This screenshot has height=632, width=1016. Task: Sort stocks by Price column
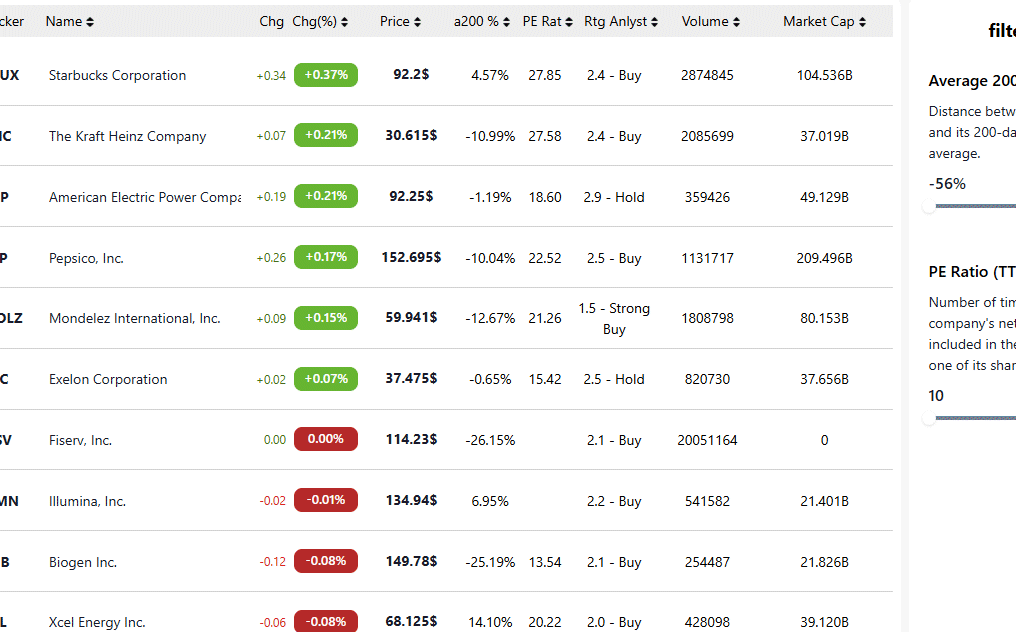pos(400,22)
